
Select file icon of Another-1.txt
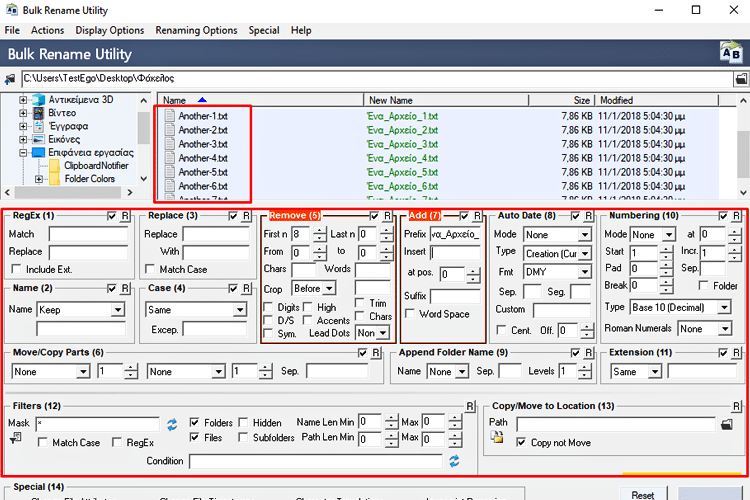pos(169,116)
